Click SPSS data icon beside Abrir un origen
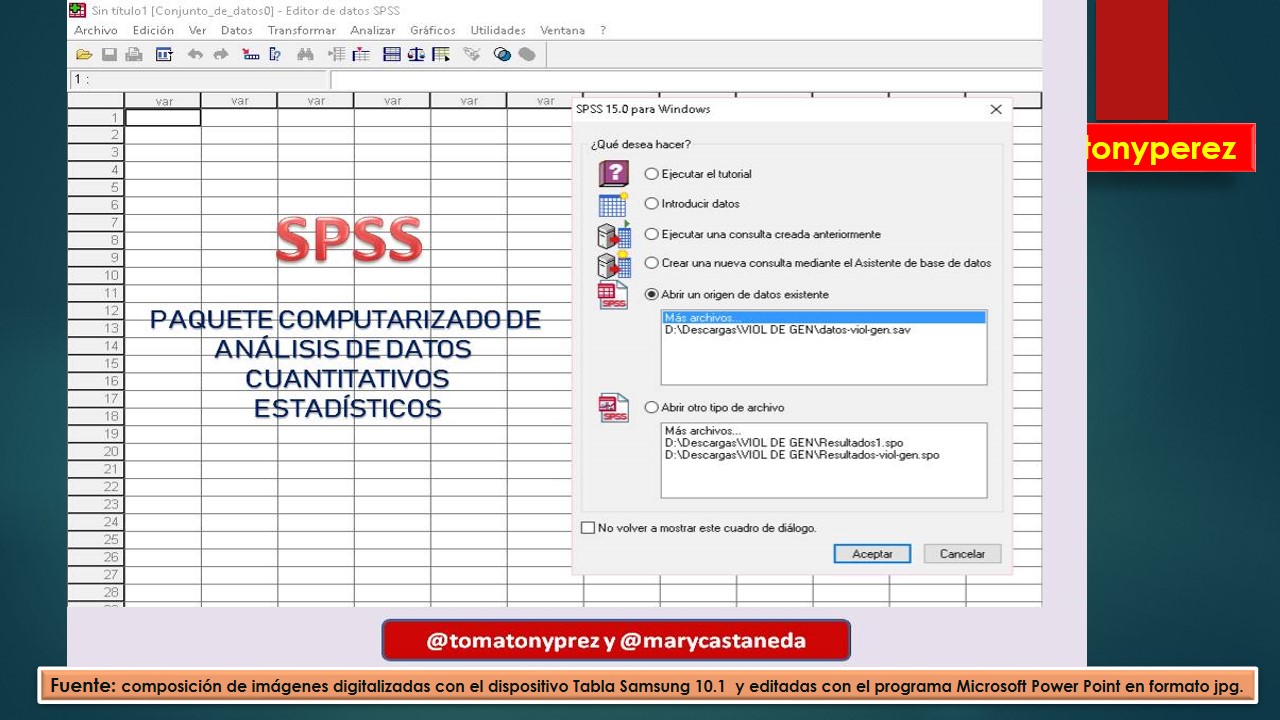Screen dimensions: 1280x720 (x=613, y=295)
